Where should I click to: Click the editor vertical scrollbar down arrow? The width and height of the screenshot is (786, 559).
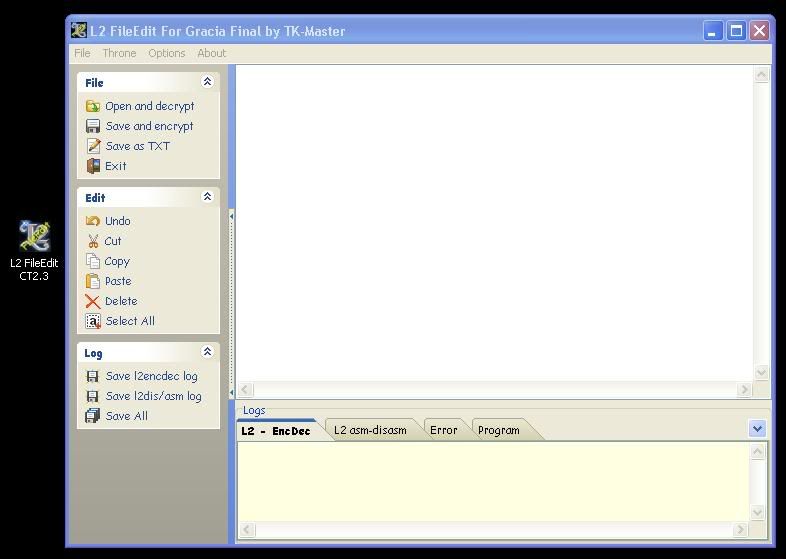click(761, 373)
